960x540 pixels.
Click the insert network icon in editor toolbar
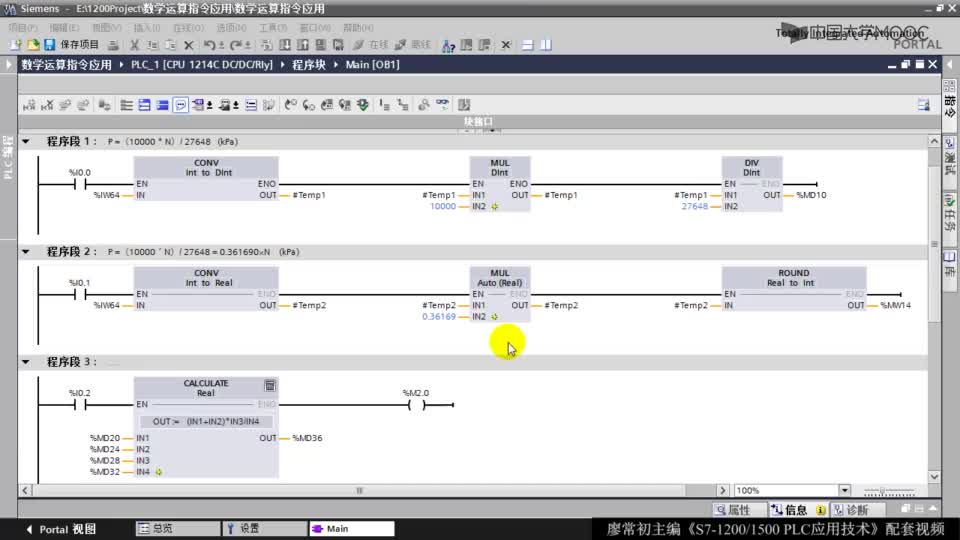click(x=29, y=105)
